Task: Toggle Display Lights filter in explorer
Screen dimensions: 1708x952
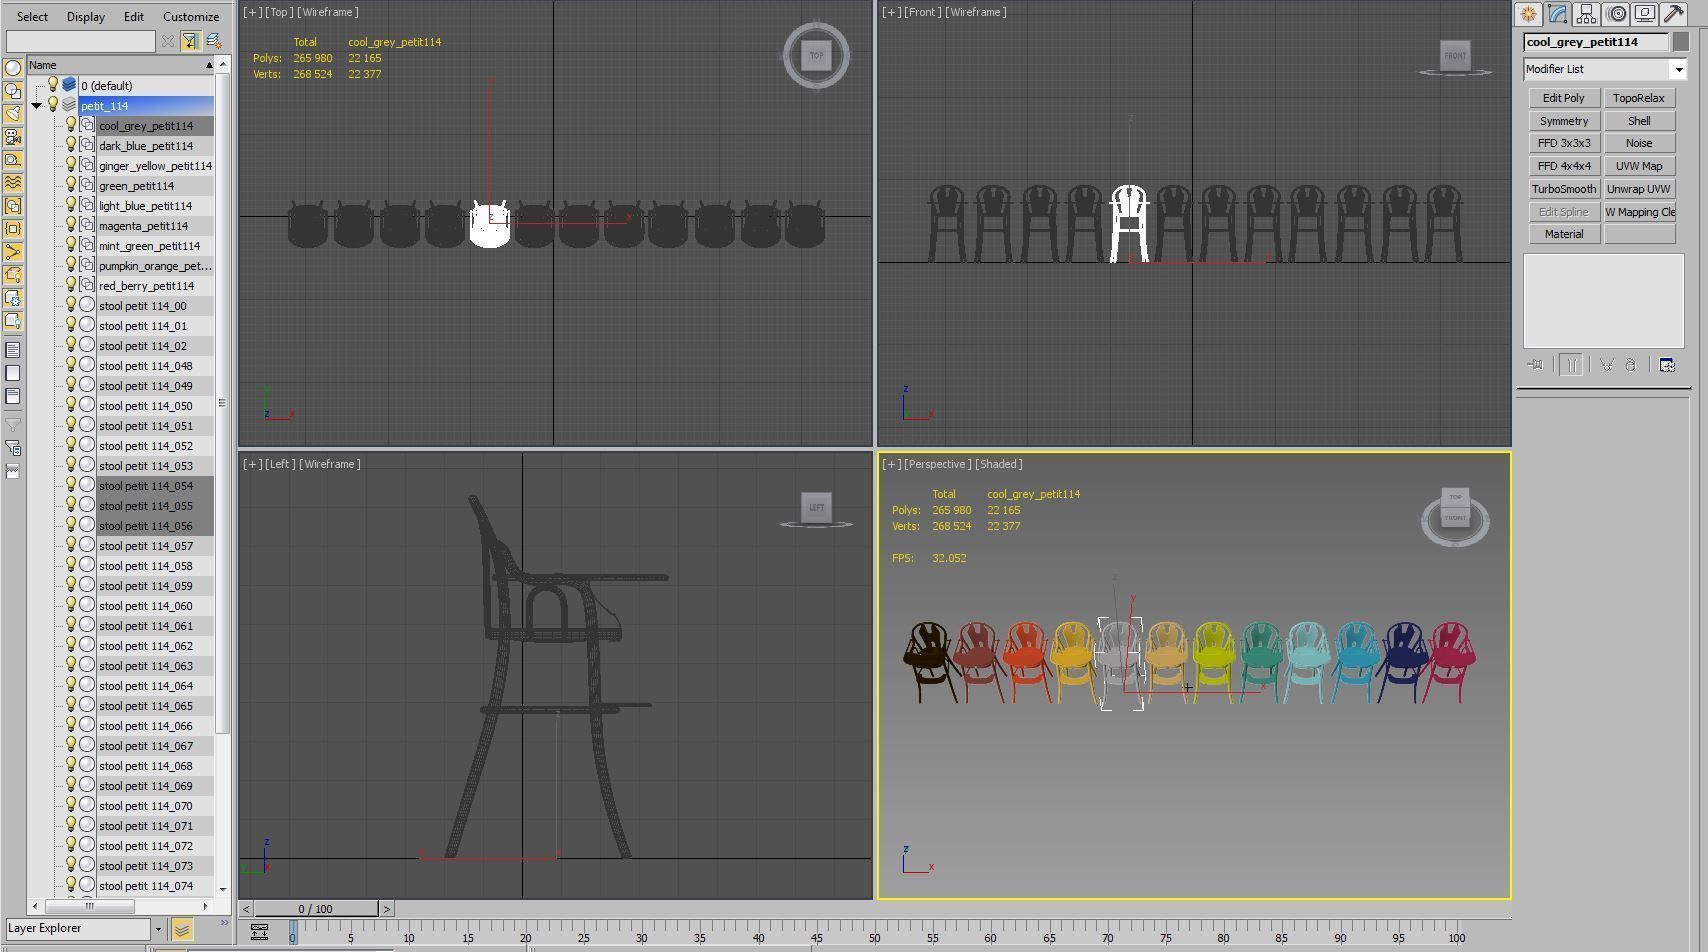Action: [13, 114]
